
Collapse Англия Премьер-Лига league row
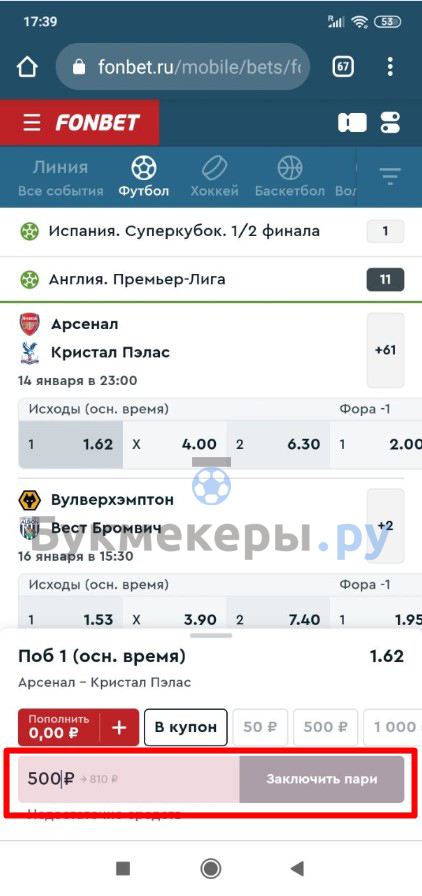[x=211, y=279]
